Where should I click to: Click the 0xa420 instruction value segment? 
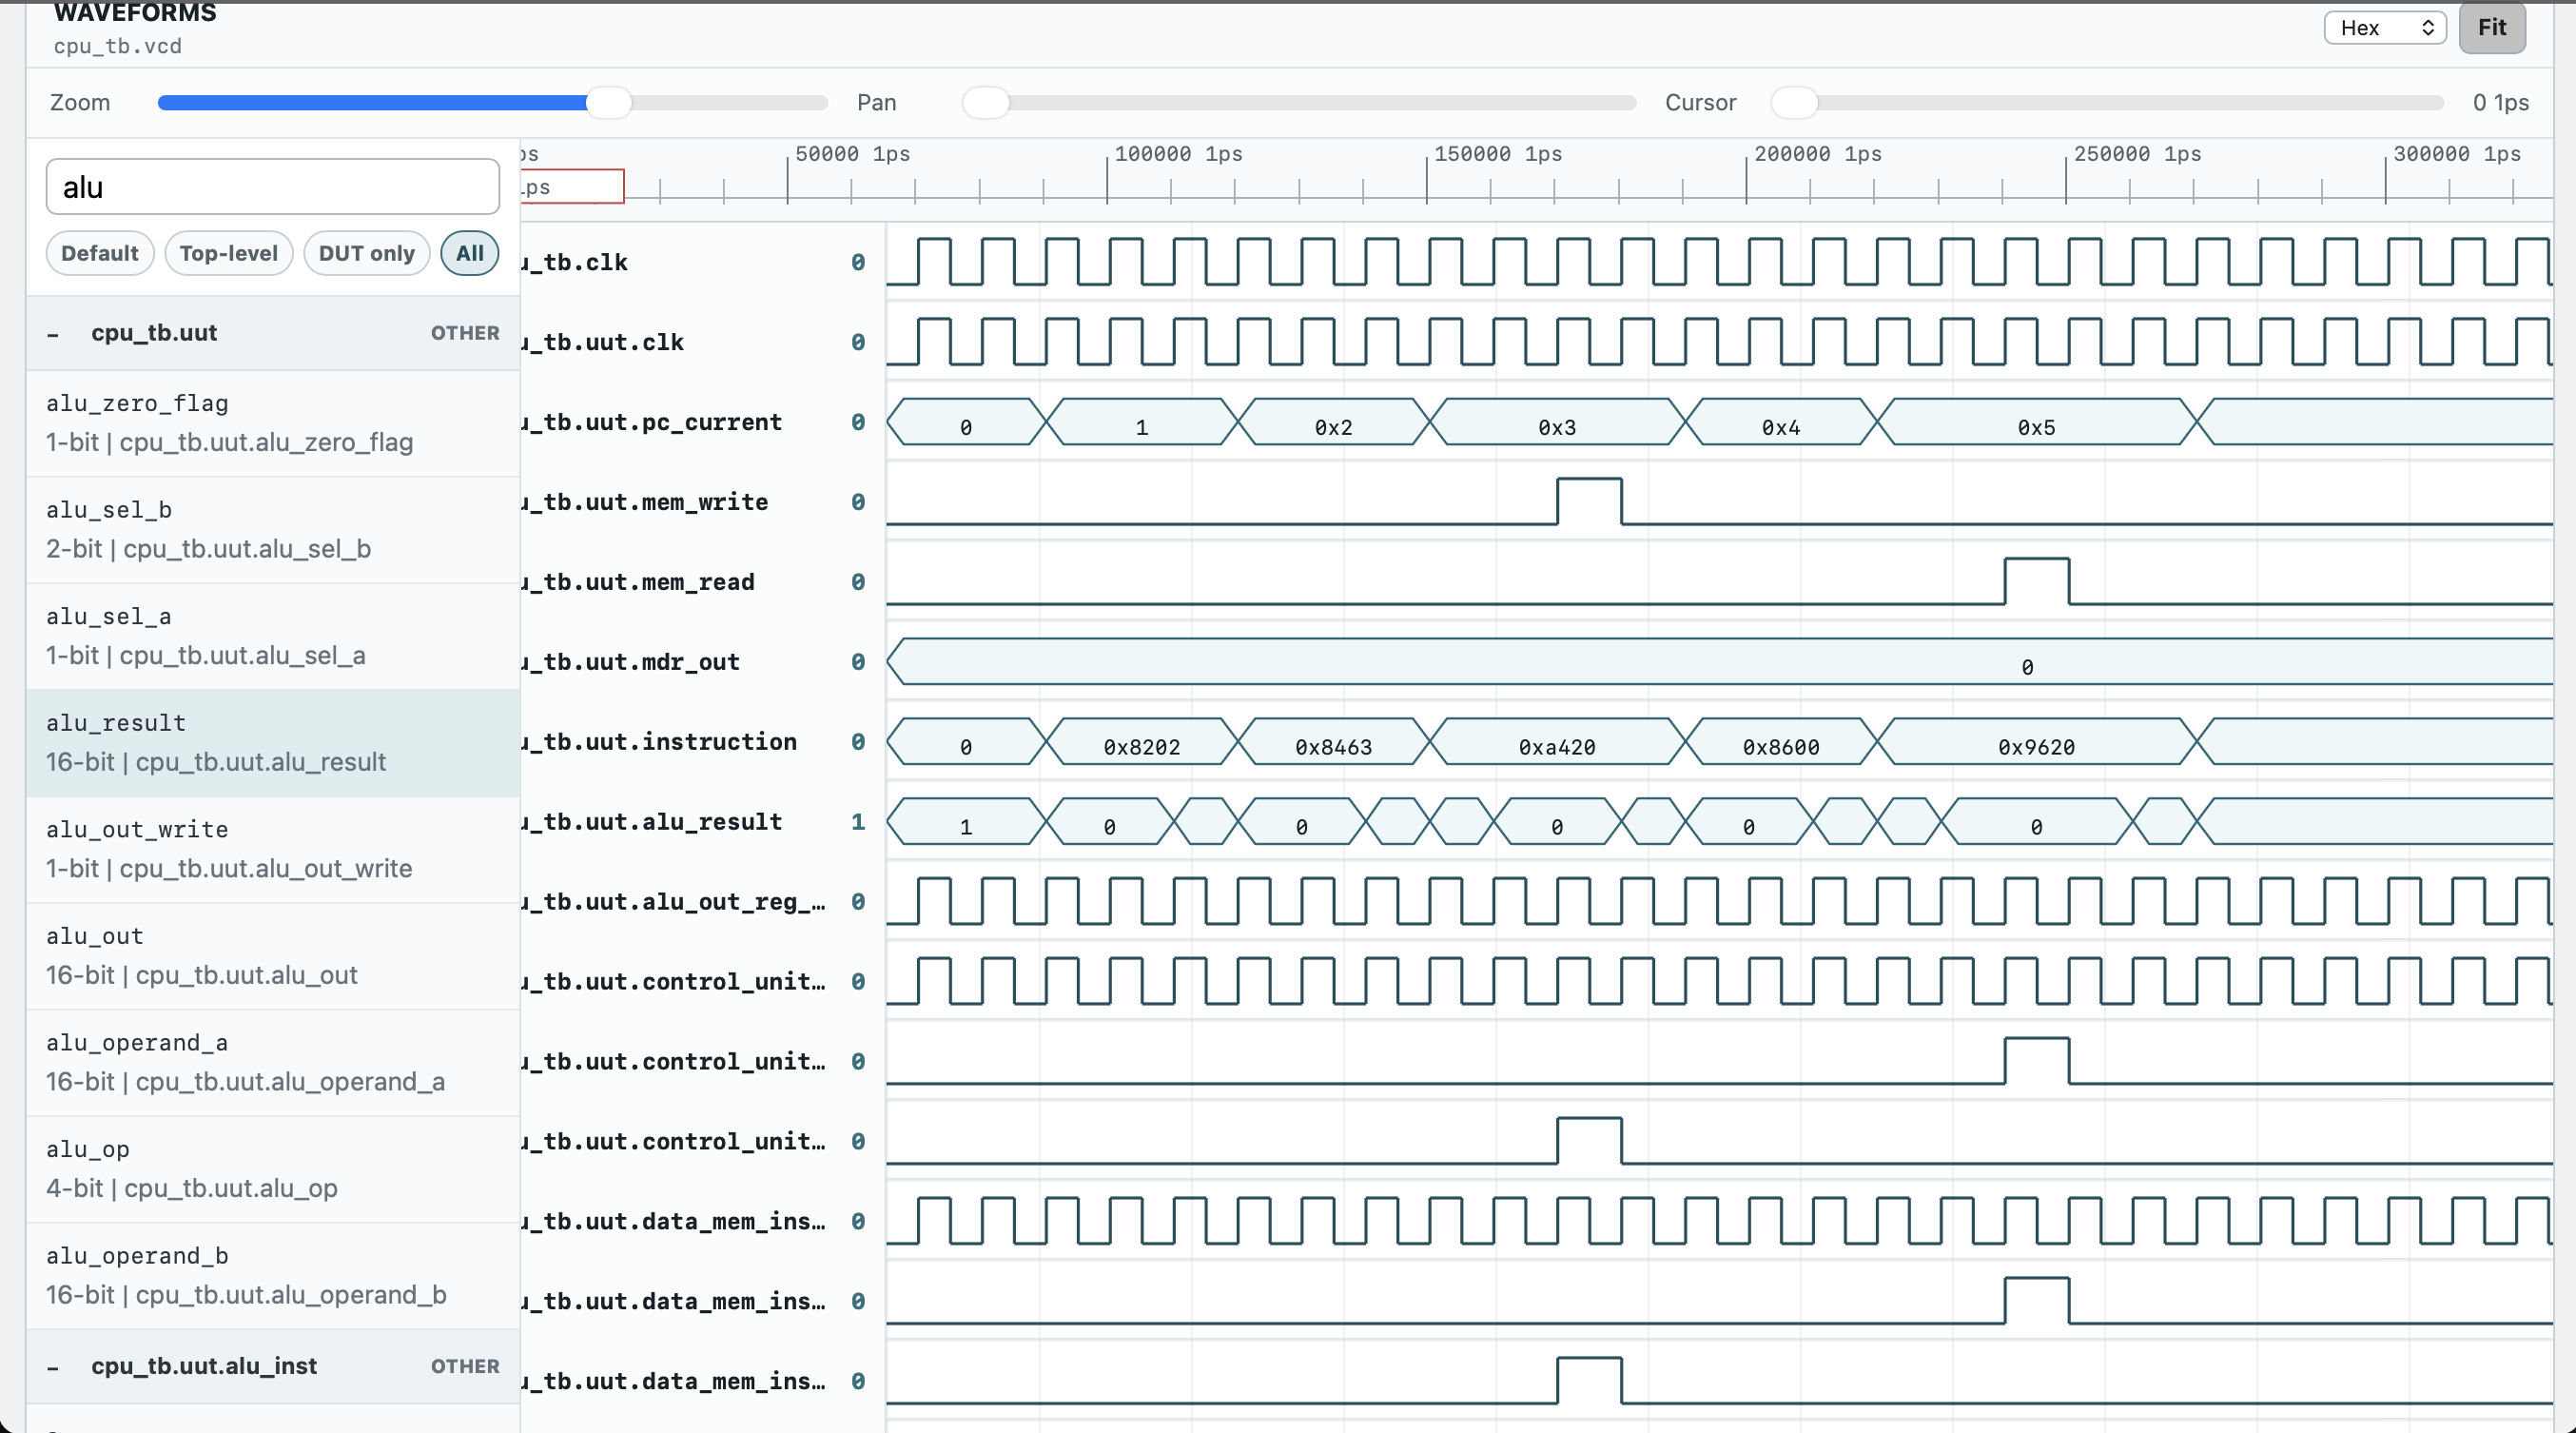(x=1558, y=742)
